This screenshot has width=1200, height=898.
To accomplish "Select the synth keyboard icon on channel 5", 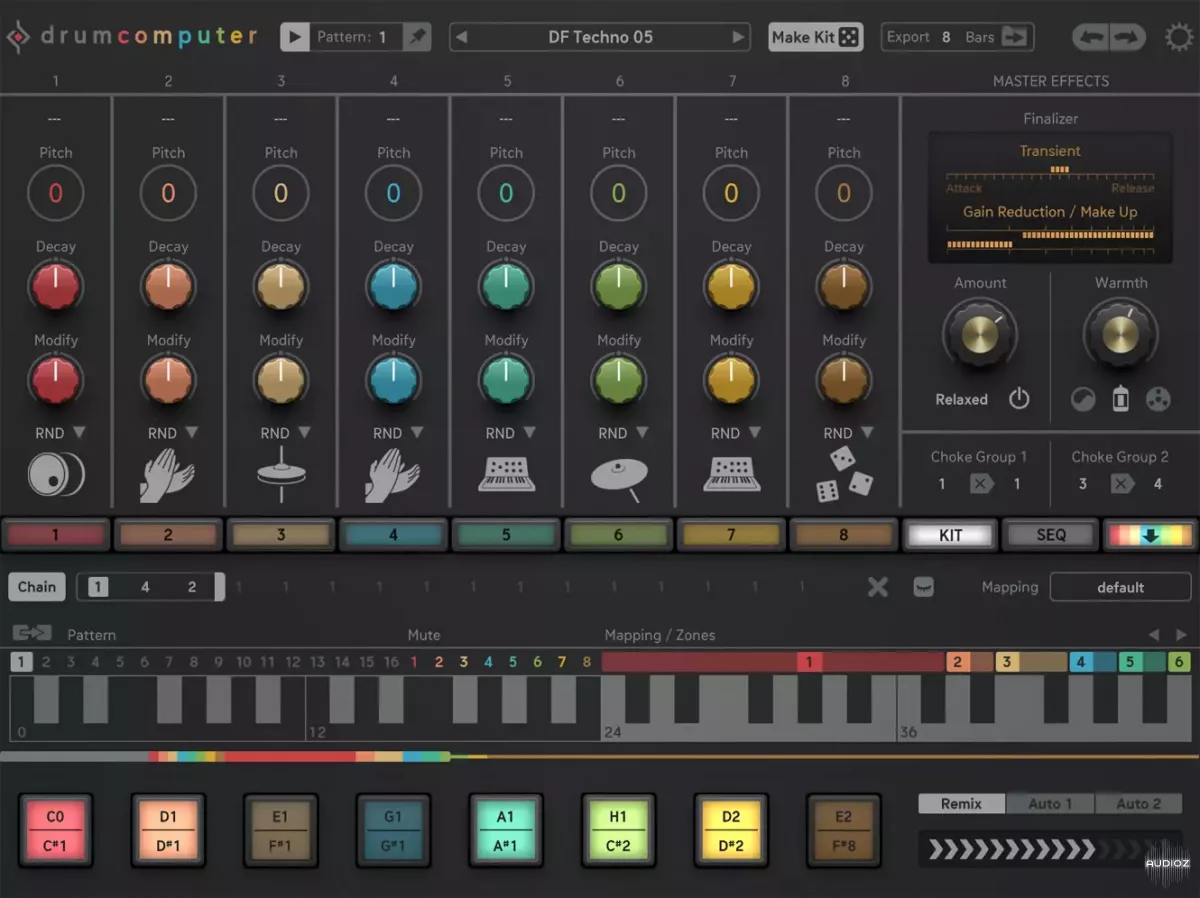I will click(506, 475).
